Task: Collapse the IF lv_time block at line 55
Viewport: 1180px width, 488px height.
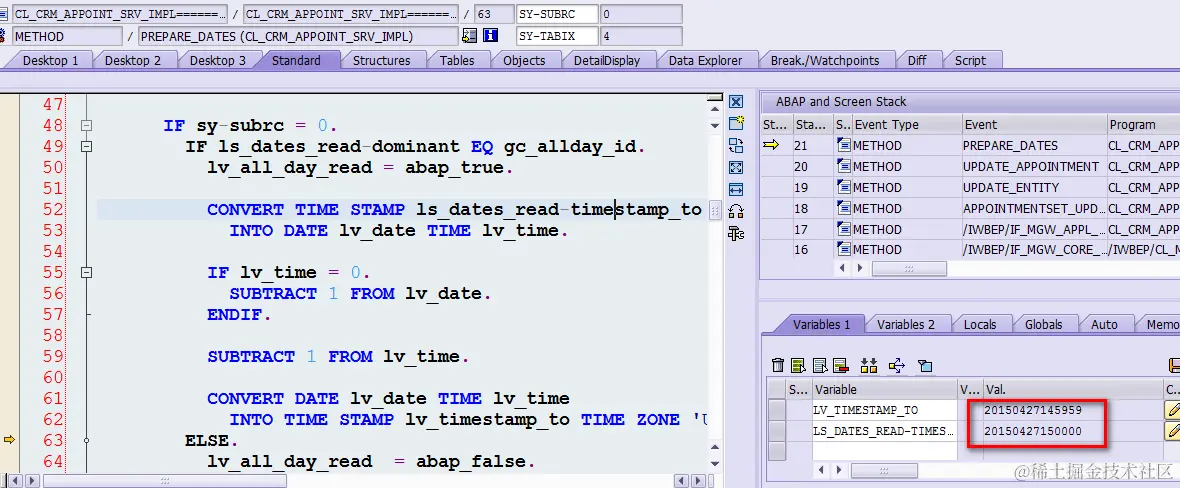Action: pyautogui.click(x=87, y=273)
